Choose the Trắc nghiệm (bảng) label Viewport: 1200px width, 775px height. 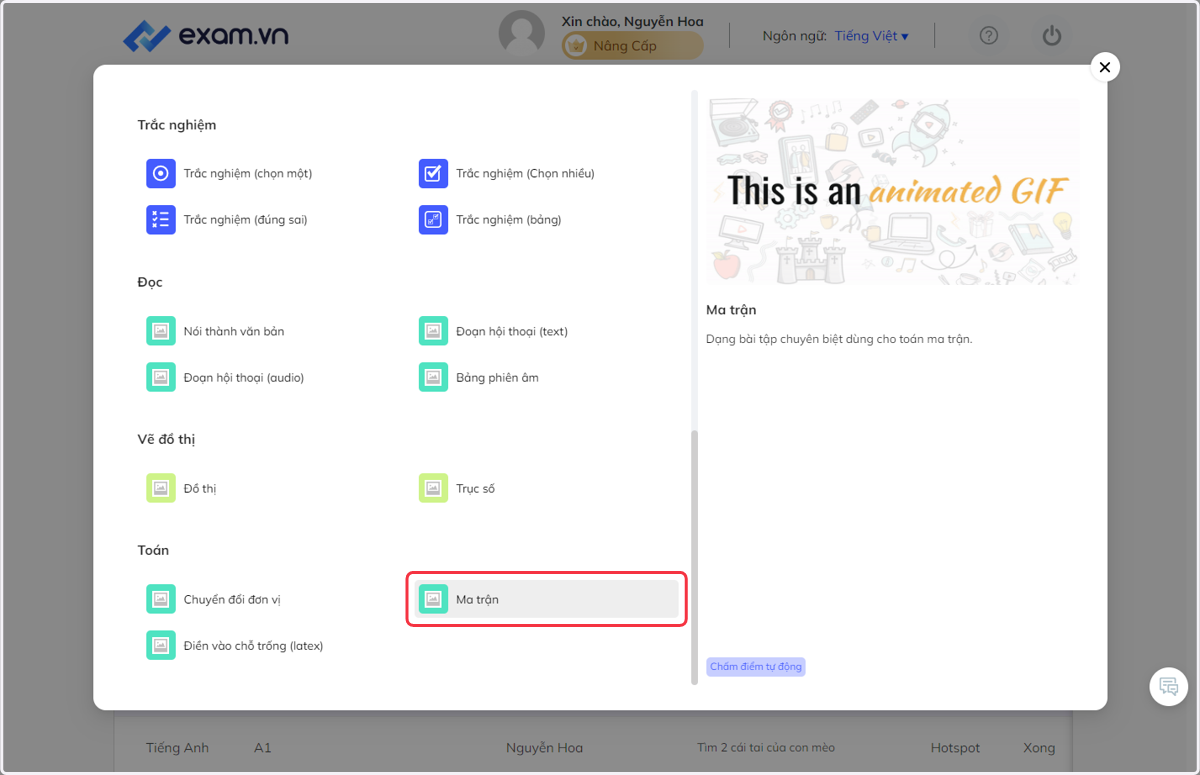pos(509,219)
